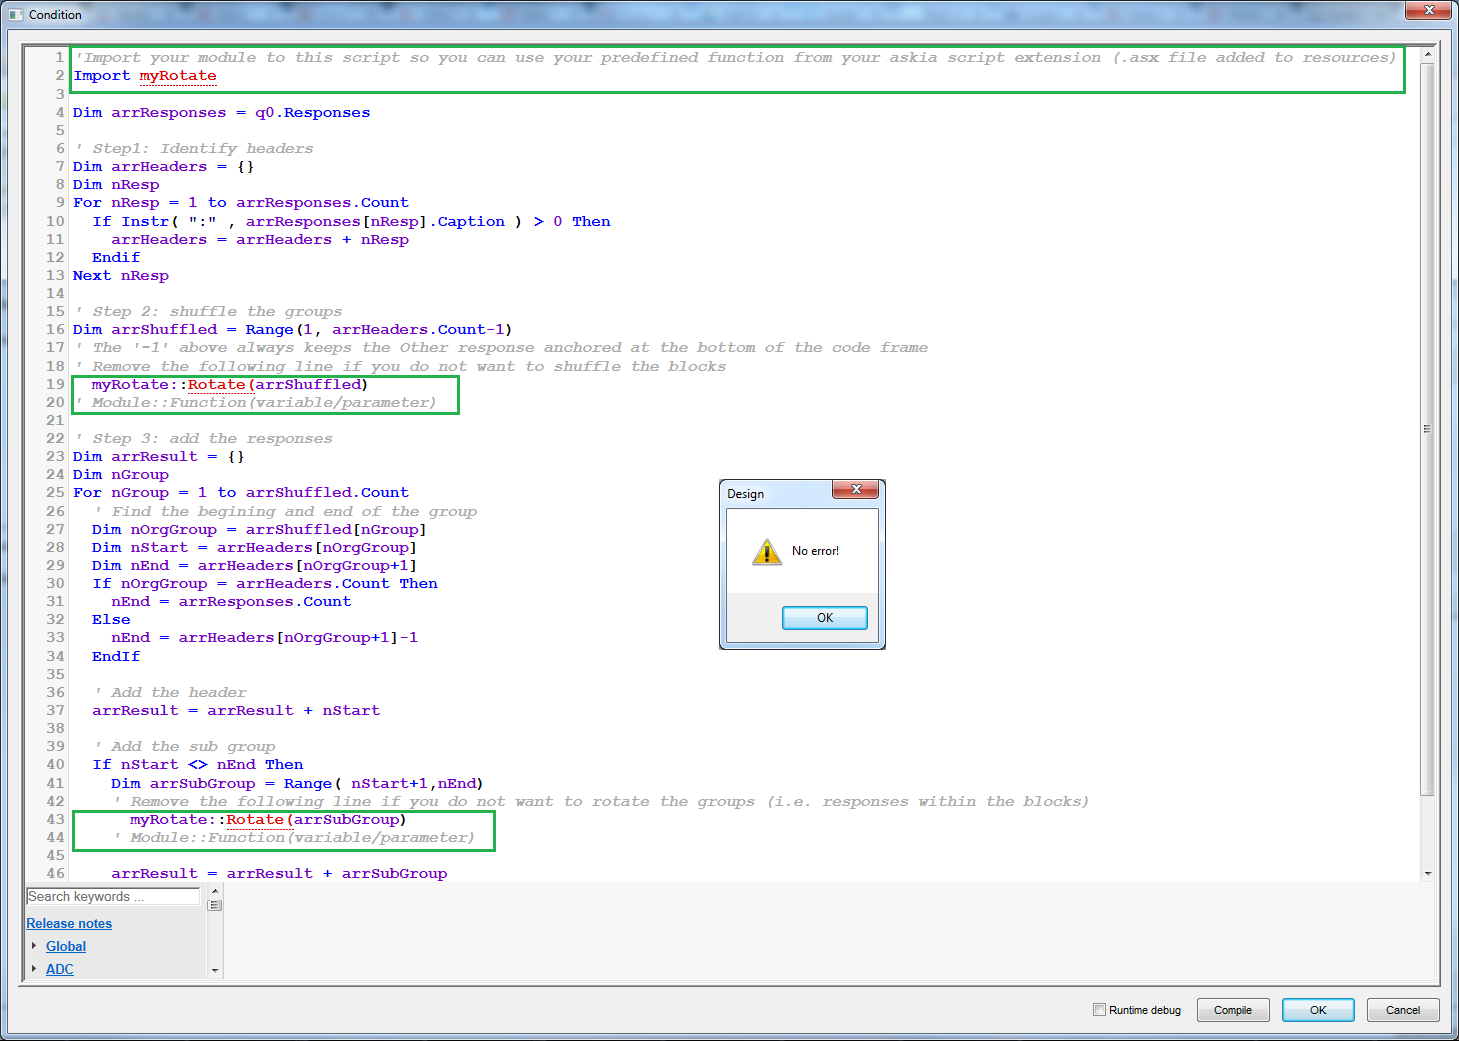The height and width of the screenshot is (1041, 1459).
Task: Click OK at the bottom of Condition window
Action: tap(1318, 1010)
